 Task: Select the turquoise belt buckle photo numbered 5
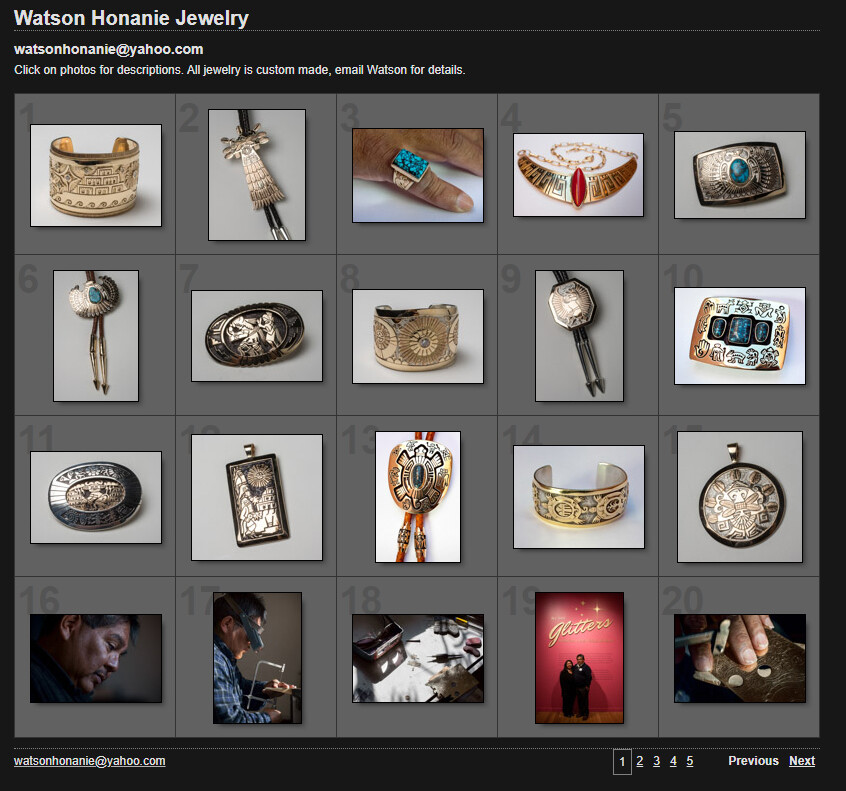pos(739,175)
